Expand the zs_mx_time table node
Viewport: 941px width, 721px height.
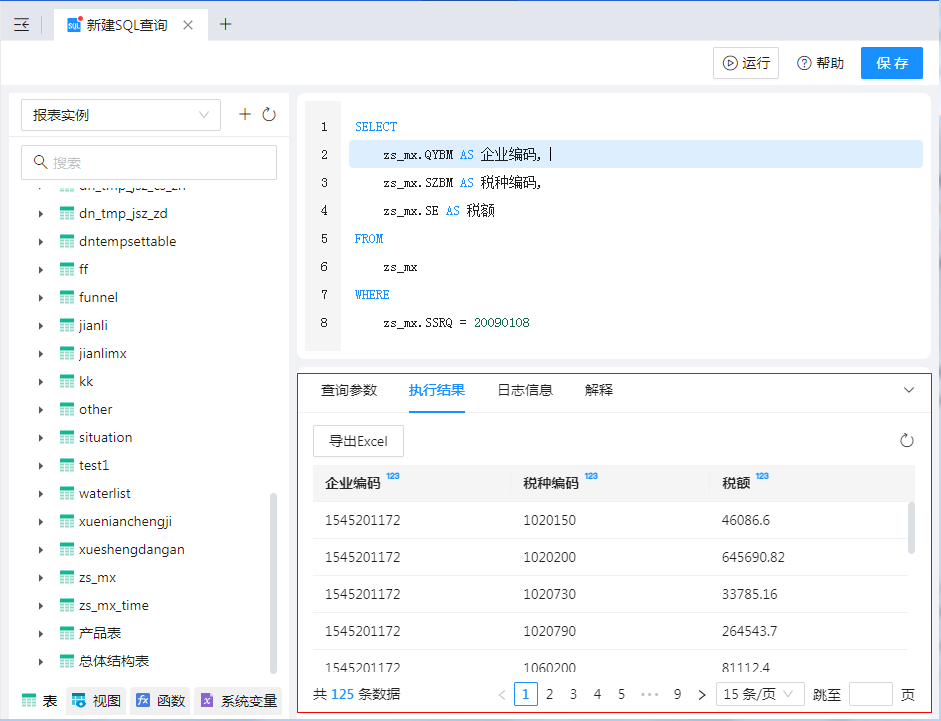[41, 606]
